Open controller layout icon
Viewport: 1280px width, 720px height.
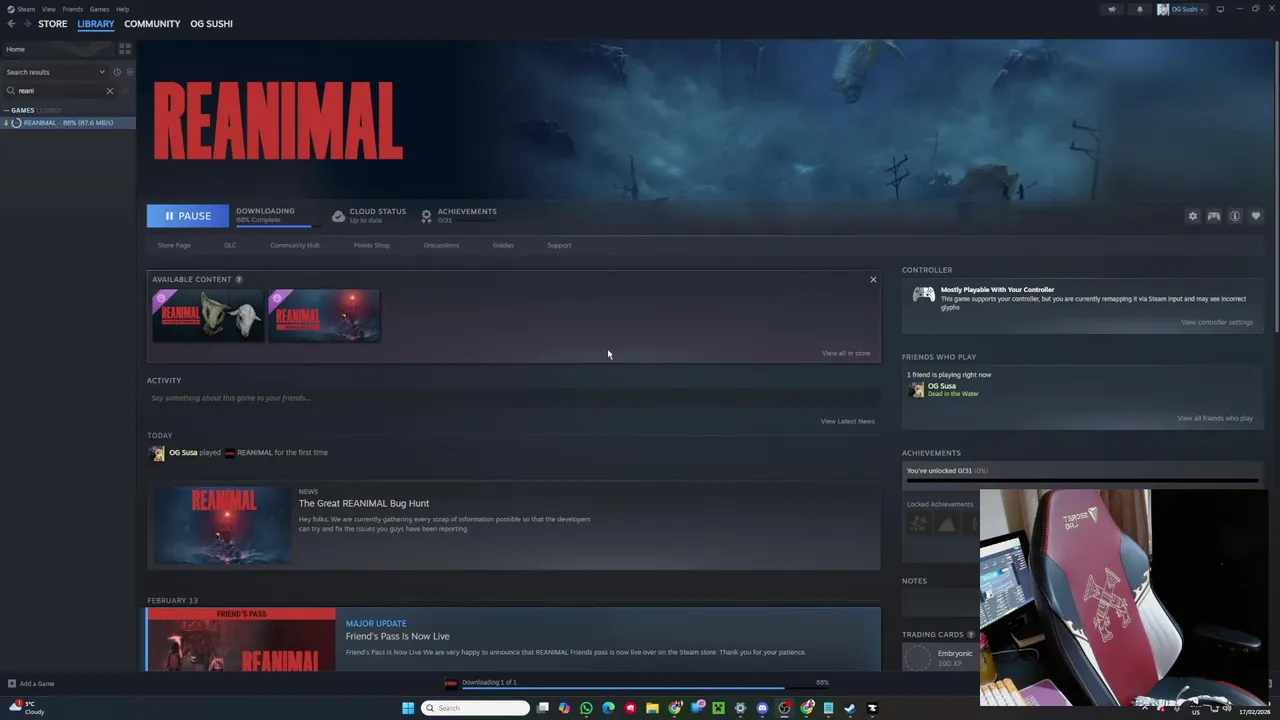1213,216
